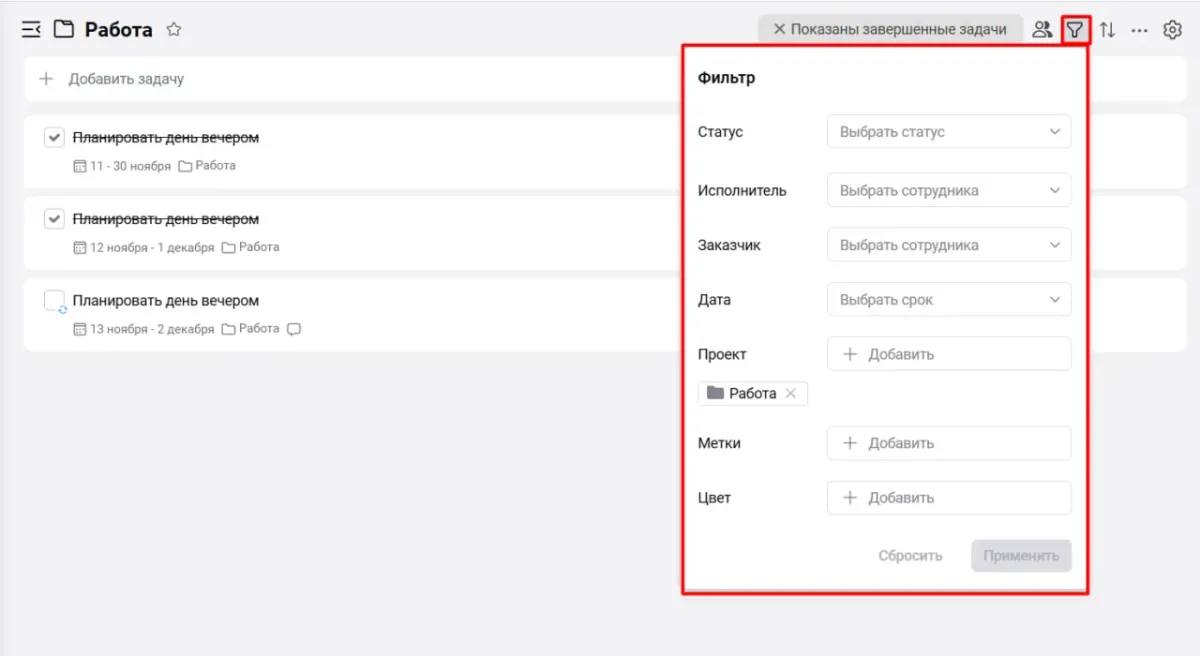
Task: Add a color in the Цвет field
Action: tap(948, 498)
